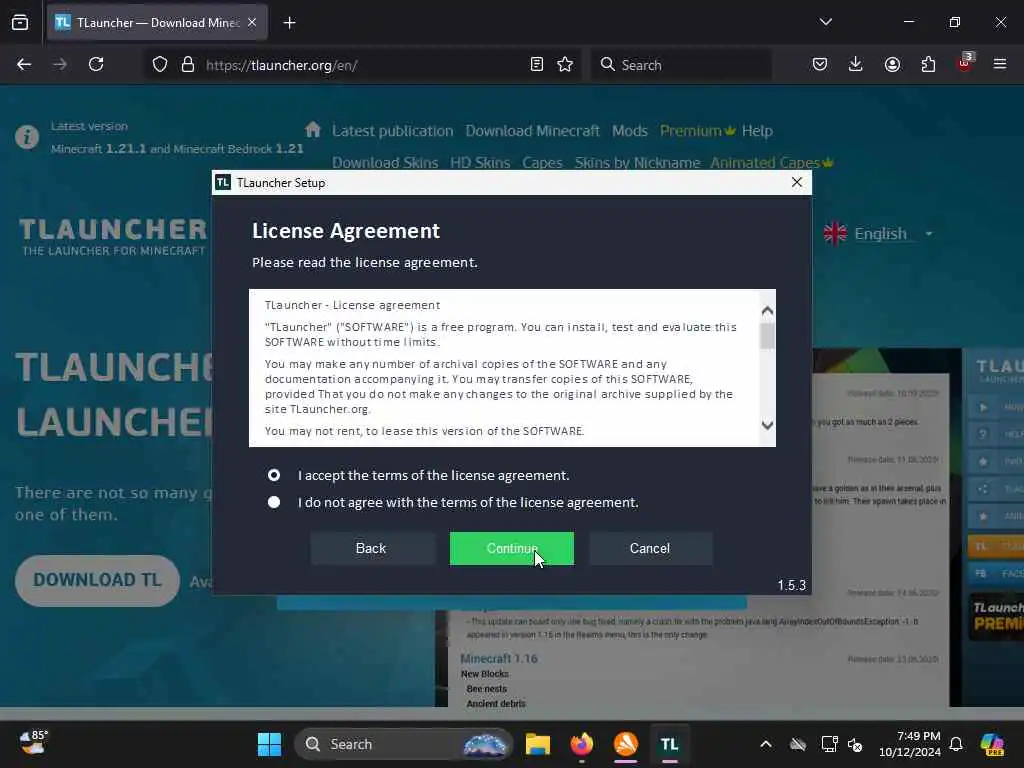Click the TLAUNCHER site logo
Screen dimensions: 1024x768
[113, 236]
